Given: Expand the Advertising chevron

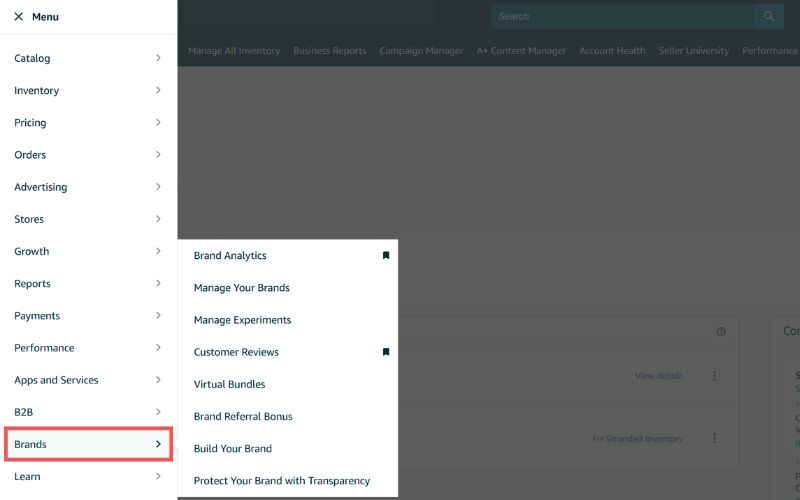Looking at the screenshot, I should click(158, 187).
